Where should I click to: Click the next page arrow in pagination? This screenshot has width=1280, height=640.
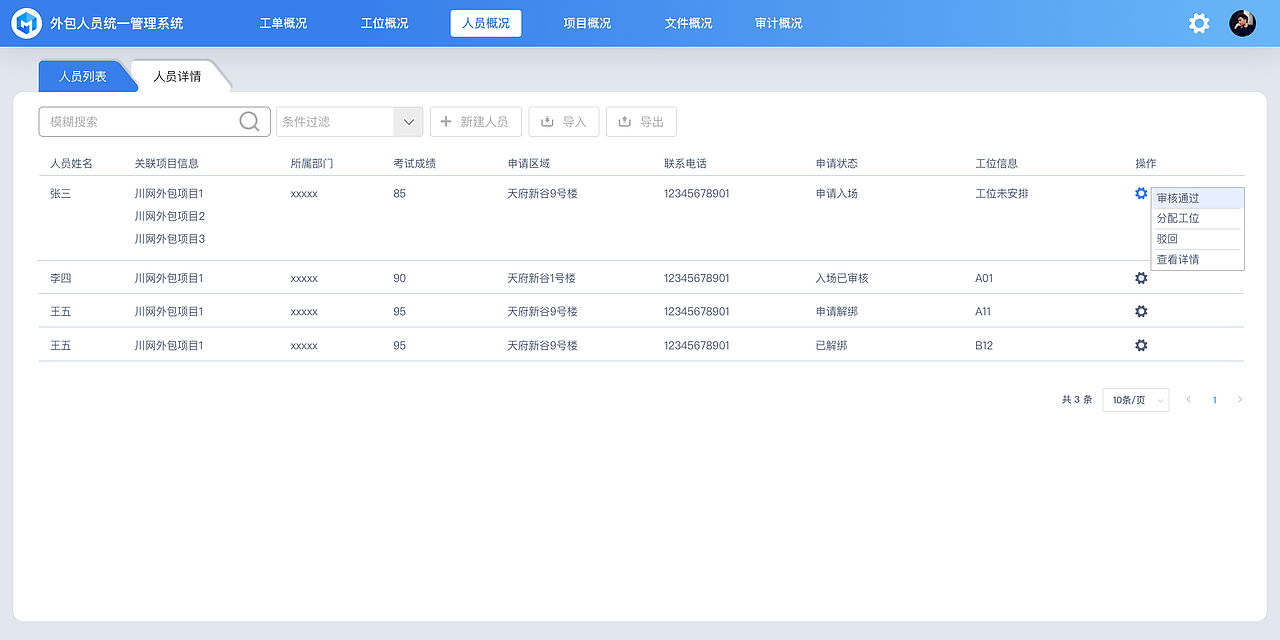click(1240, 399)
